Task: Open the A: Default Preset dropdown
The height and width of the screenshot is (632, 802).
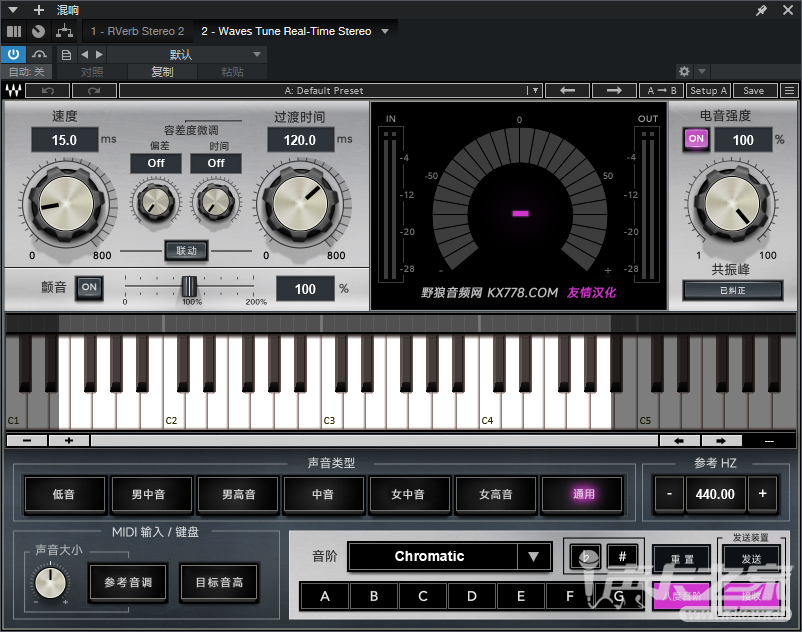Action: (330, 91)
